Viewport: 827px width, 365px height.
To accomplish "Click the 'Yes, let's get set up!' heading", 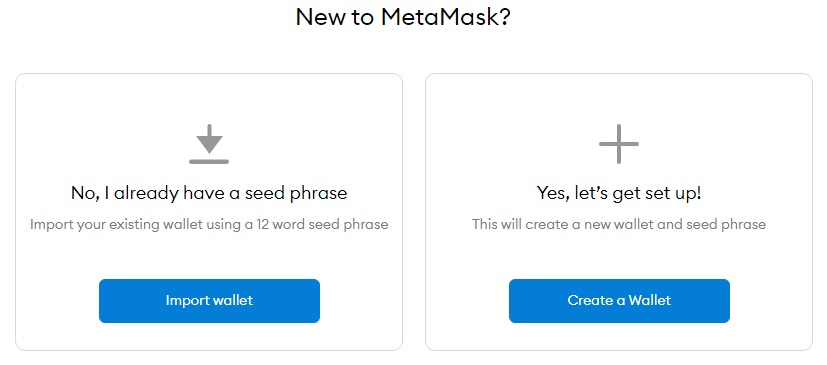I will [x=619, y=193].
